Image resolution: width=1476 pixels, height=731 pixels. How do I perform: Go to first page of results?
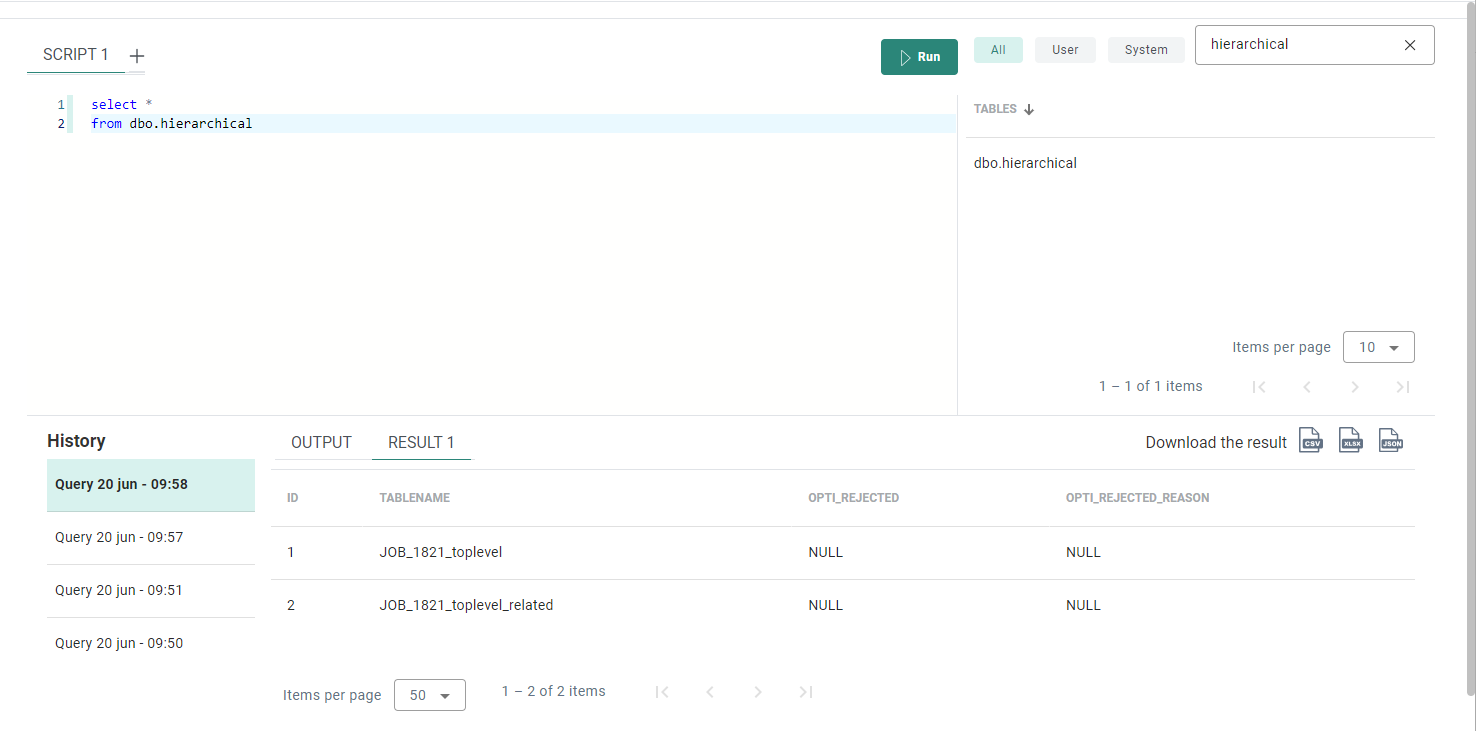click(x=662, y=692)
